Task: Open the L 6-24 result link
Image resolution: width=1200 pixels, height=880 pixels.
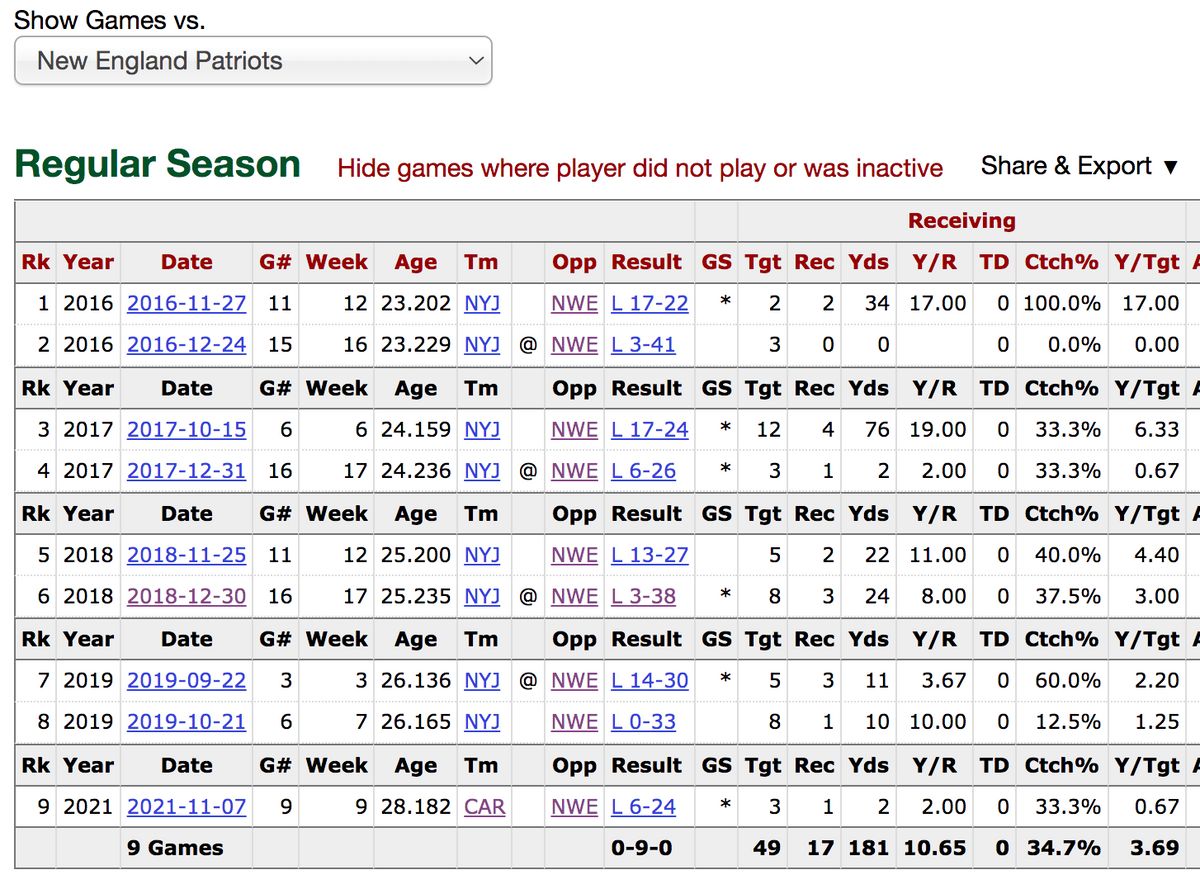Action: [643, 806]
